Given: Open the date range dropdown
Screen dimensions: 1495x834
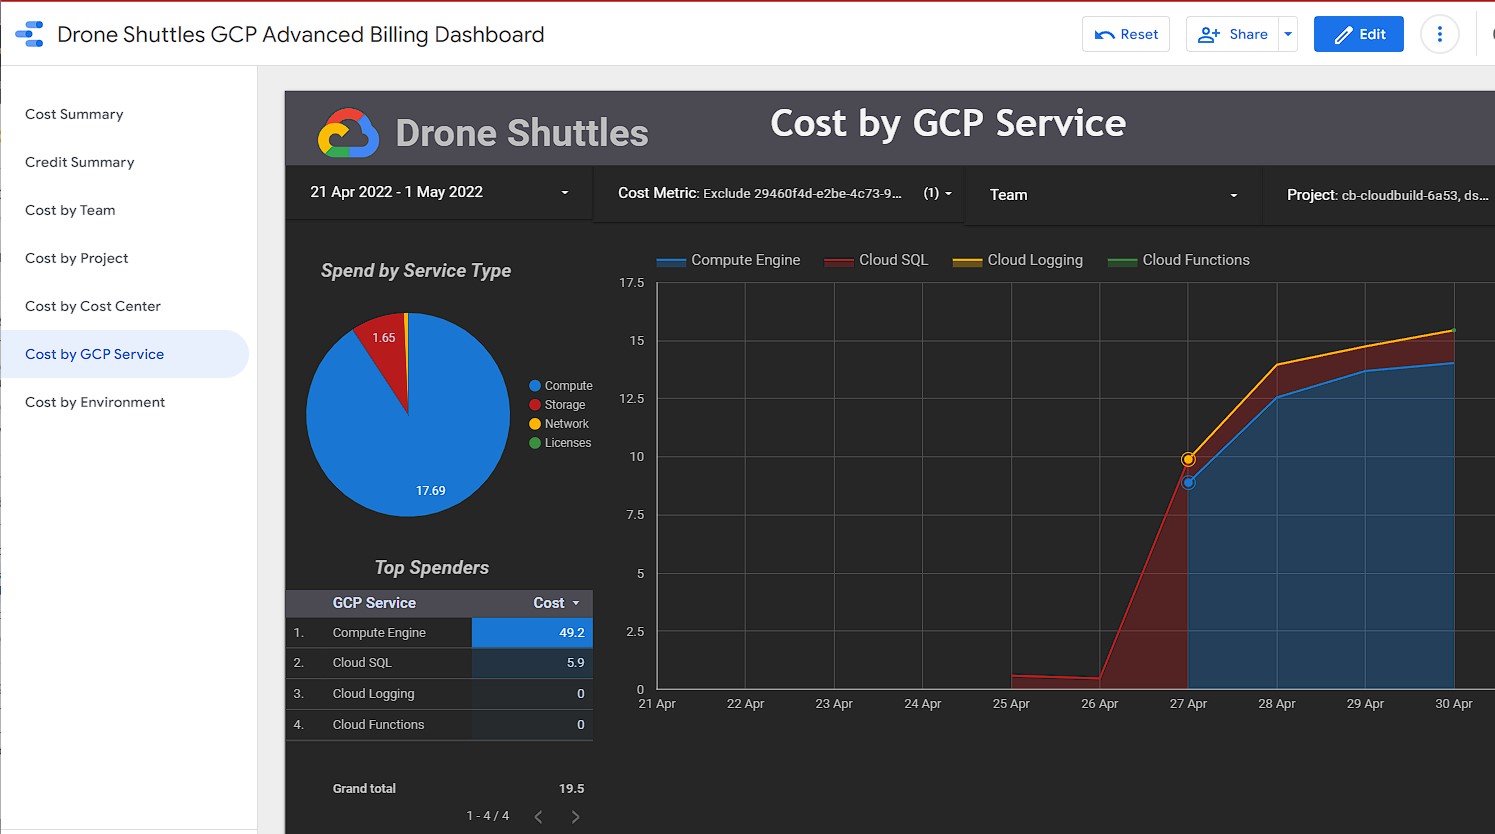Looking at the screenshot, I should pos(439,192).
